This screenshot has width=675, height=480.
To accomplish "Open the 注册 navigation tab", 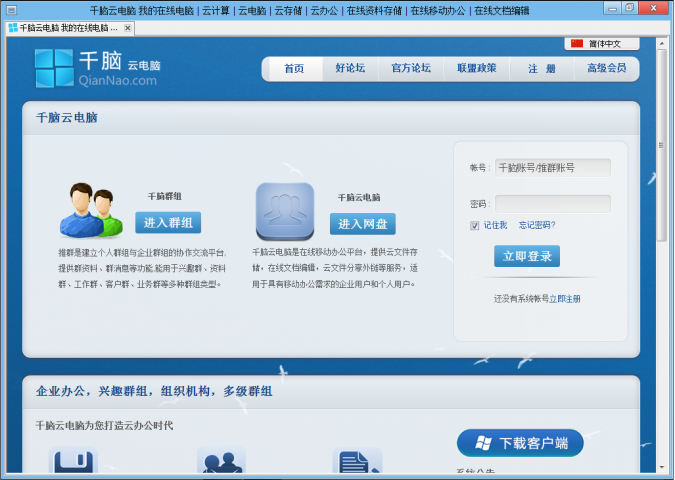I will pos(542,68).
